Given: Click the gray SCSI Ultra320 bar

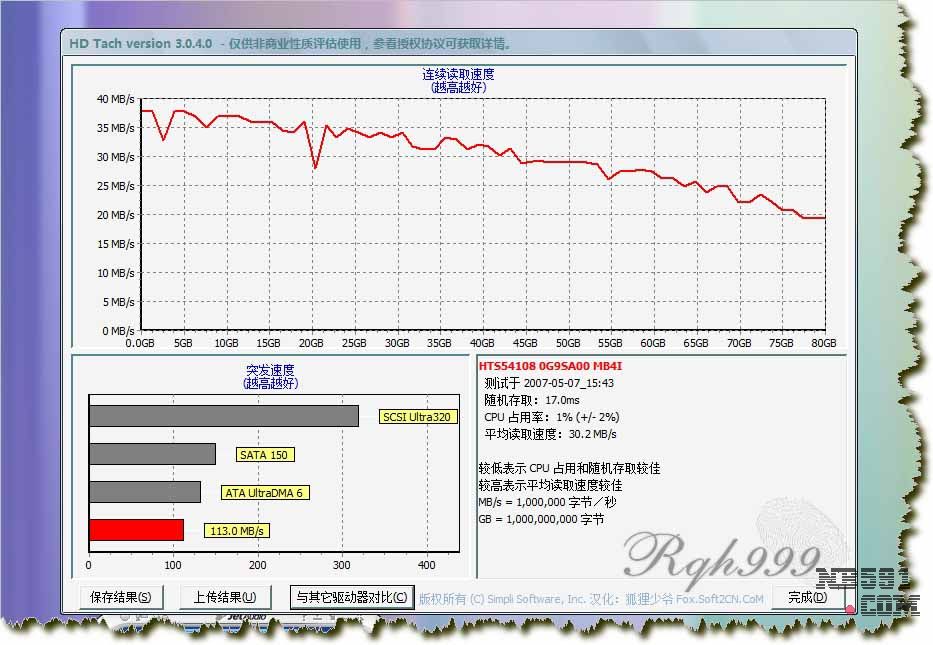Looking at the screenshot, I should click(223, 416).
